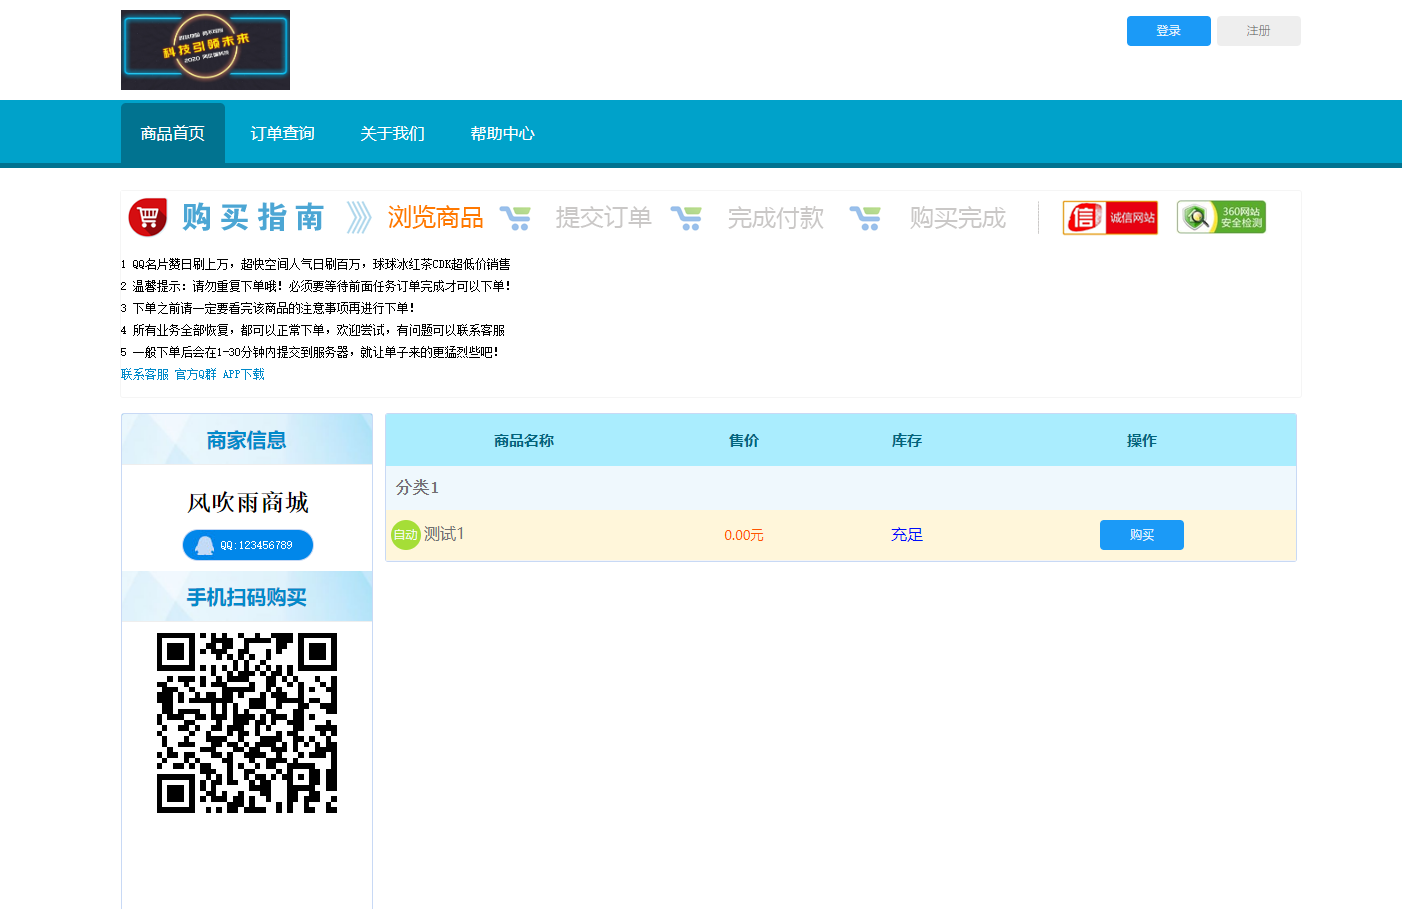Click the QR code for mobile purchase

point(246,724)
